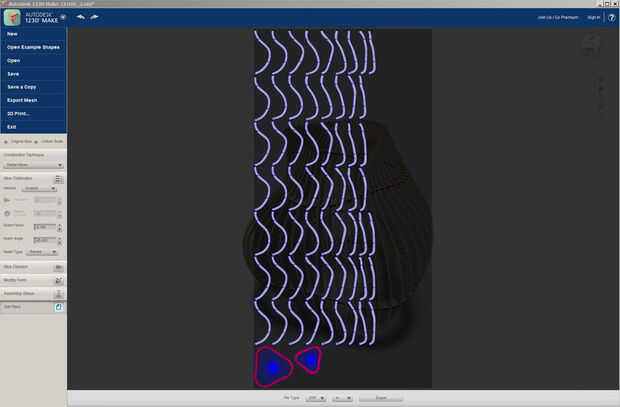The width and height of the screenshot is (620, 407).
Task: Click the Assembly Steps panel icon
Action: pos(59,294)
